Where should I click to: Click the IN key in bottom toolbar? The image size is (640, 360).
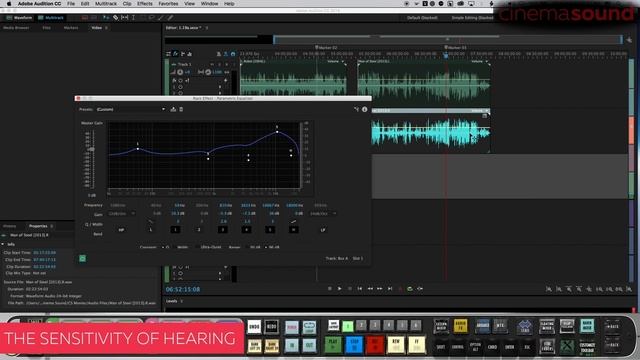(291, 346)
